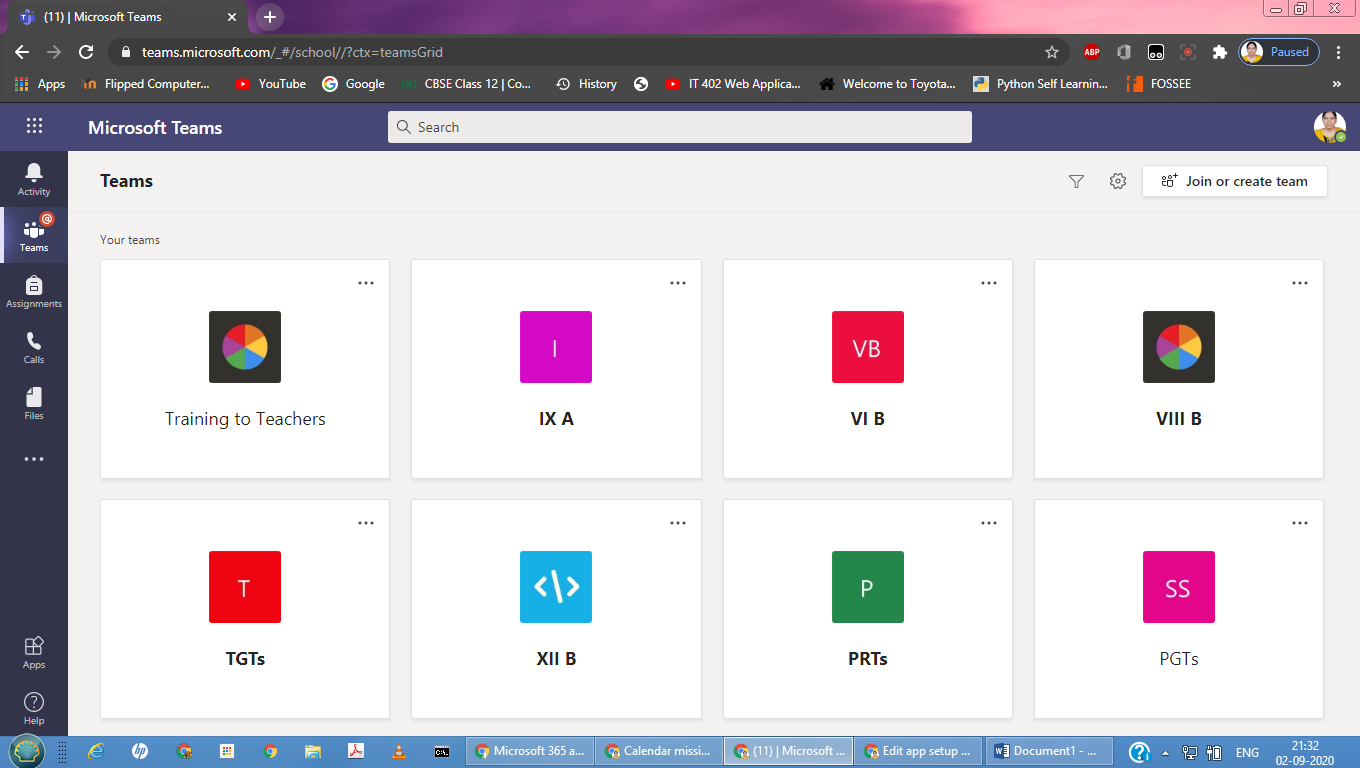This screenshot has width=1360, height=768.
Task: Open the manage teams gear icon
Action: click(x=1118, y=181)
